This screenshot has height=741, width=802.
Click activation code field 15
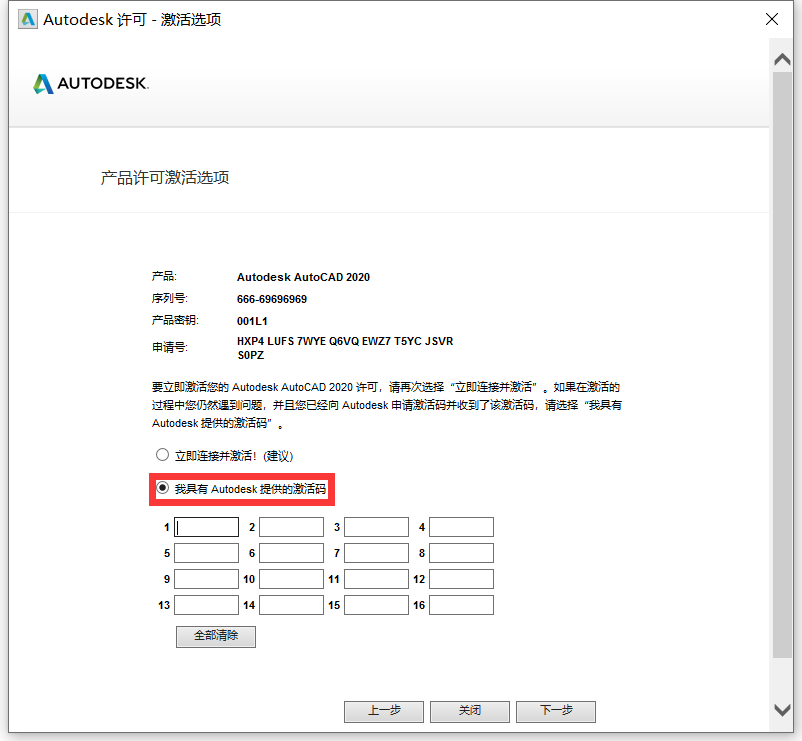[x=376, y=605]
